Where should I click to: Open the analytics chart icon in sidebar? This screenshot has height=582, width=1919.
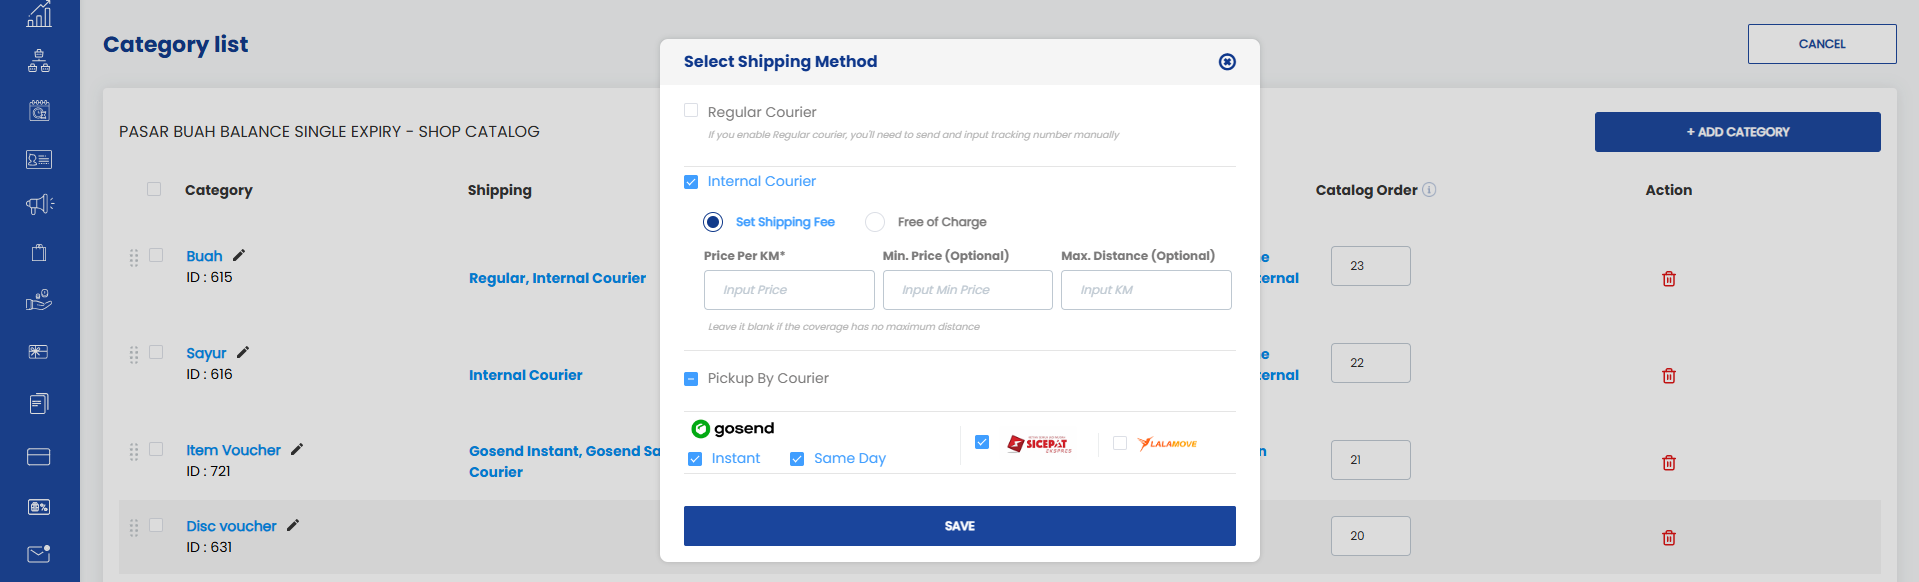(x=39, y=15)
